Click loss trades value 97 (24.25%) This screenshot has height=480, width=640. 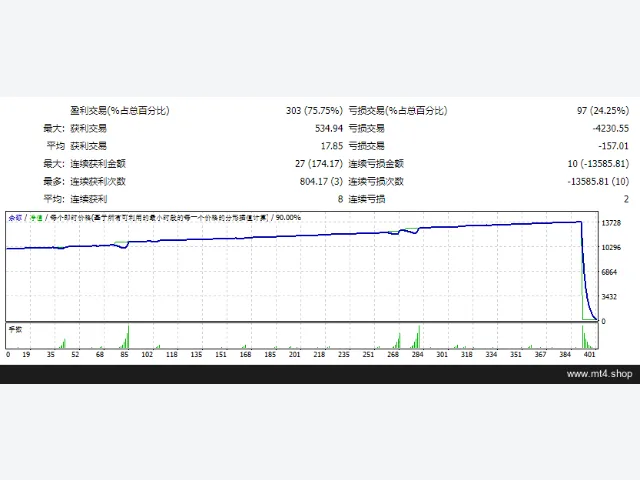click(602, 111)
